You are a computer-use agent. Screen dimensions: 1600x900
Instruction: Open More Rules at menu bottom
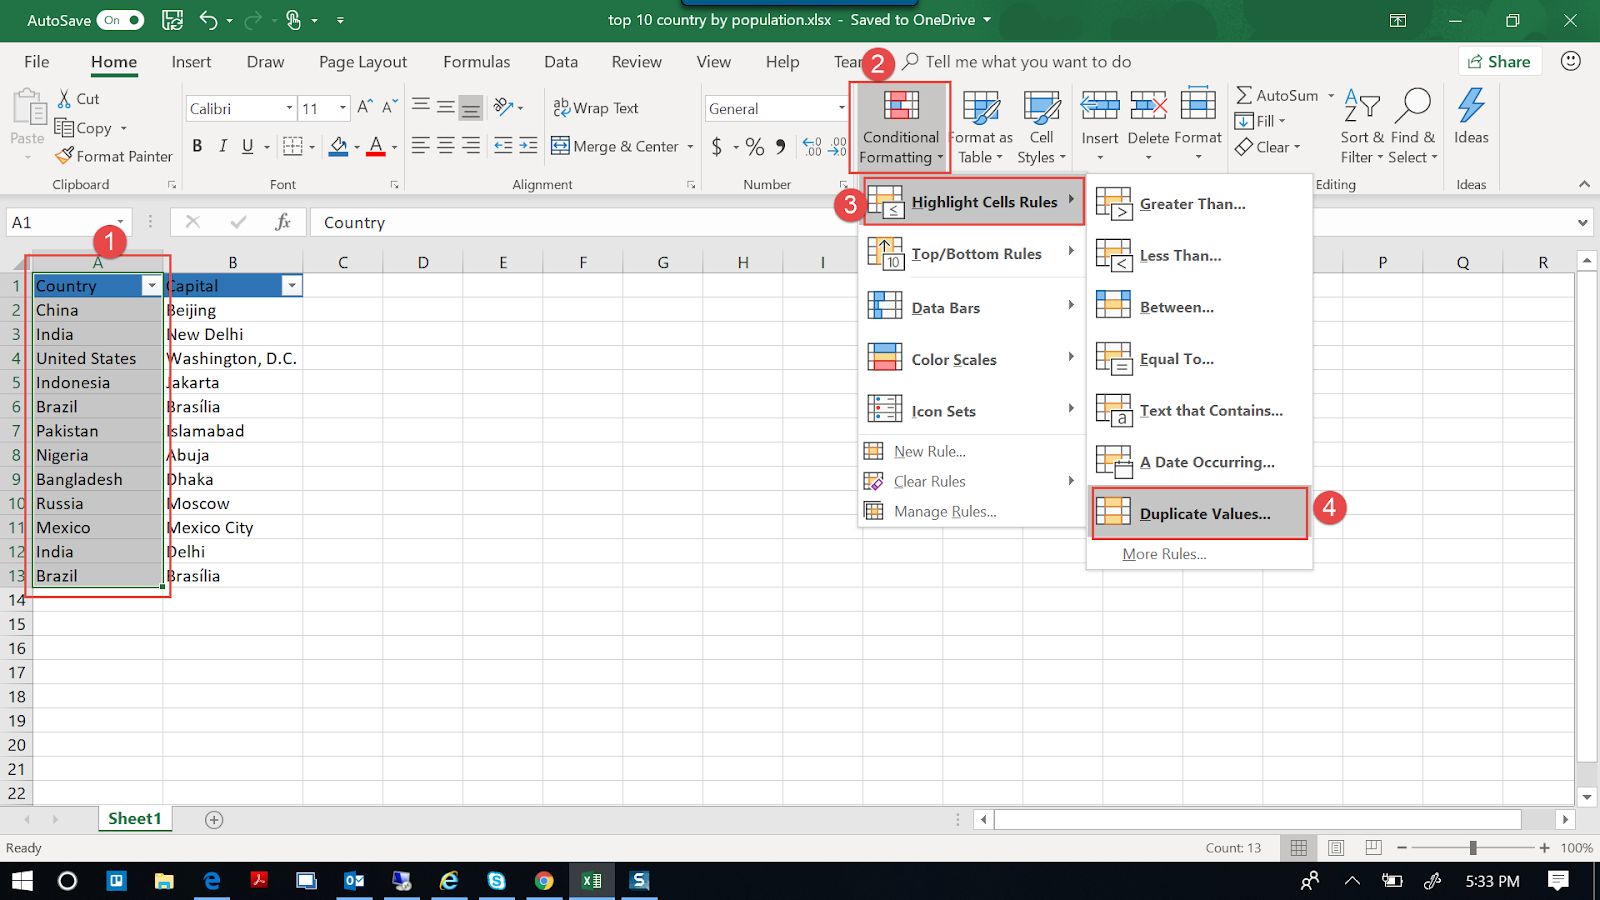1164,553
